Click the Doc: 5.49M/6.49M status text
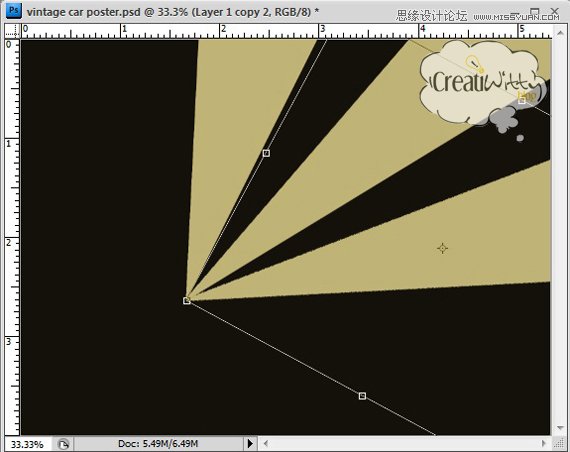 pyautogui.click(x=158, y=444)
